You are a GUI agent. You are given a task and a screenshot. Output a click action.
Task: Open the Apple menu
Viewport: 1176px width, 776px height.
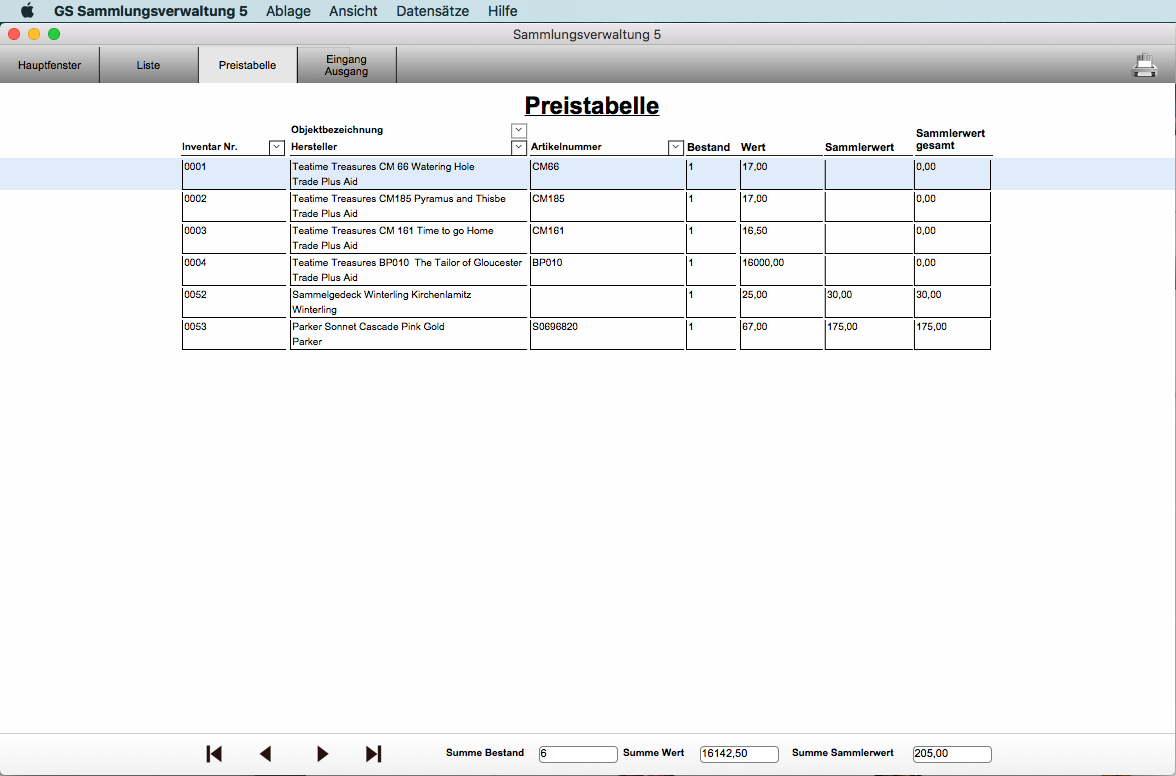coord(27,11)
